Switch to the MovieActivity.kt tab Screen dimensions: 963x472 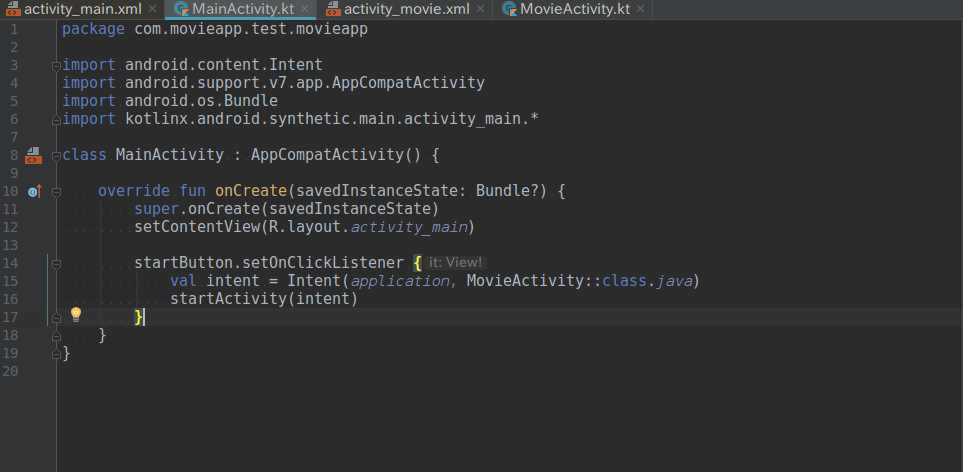574,9
